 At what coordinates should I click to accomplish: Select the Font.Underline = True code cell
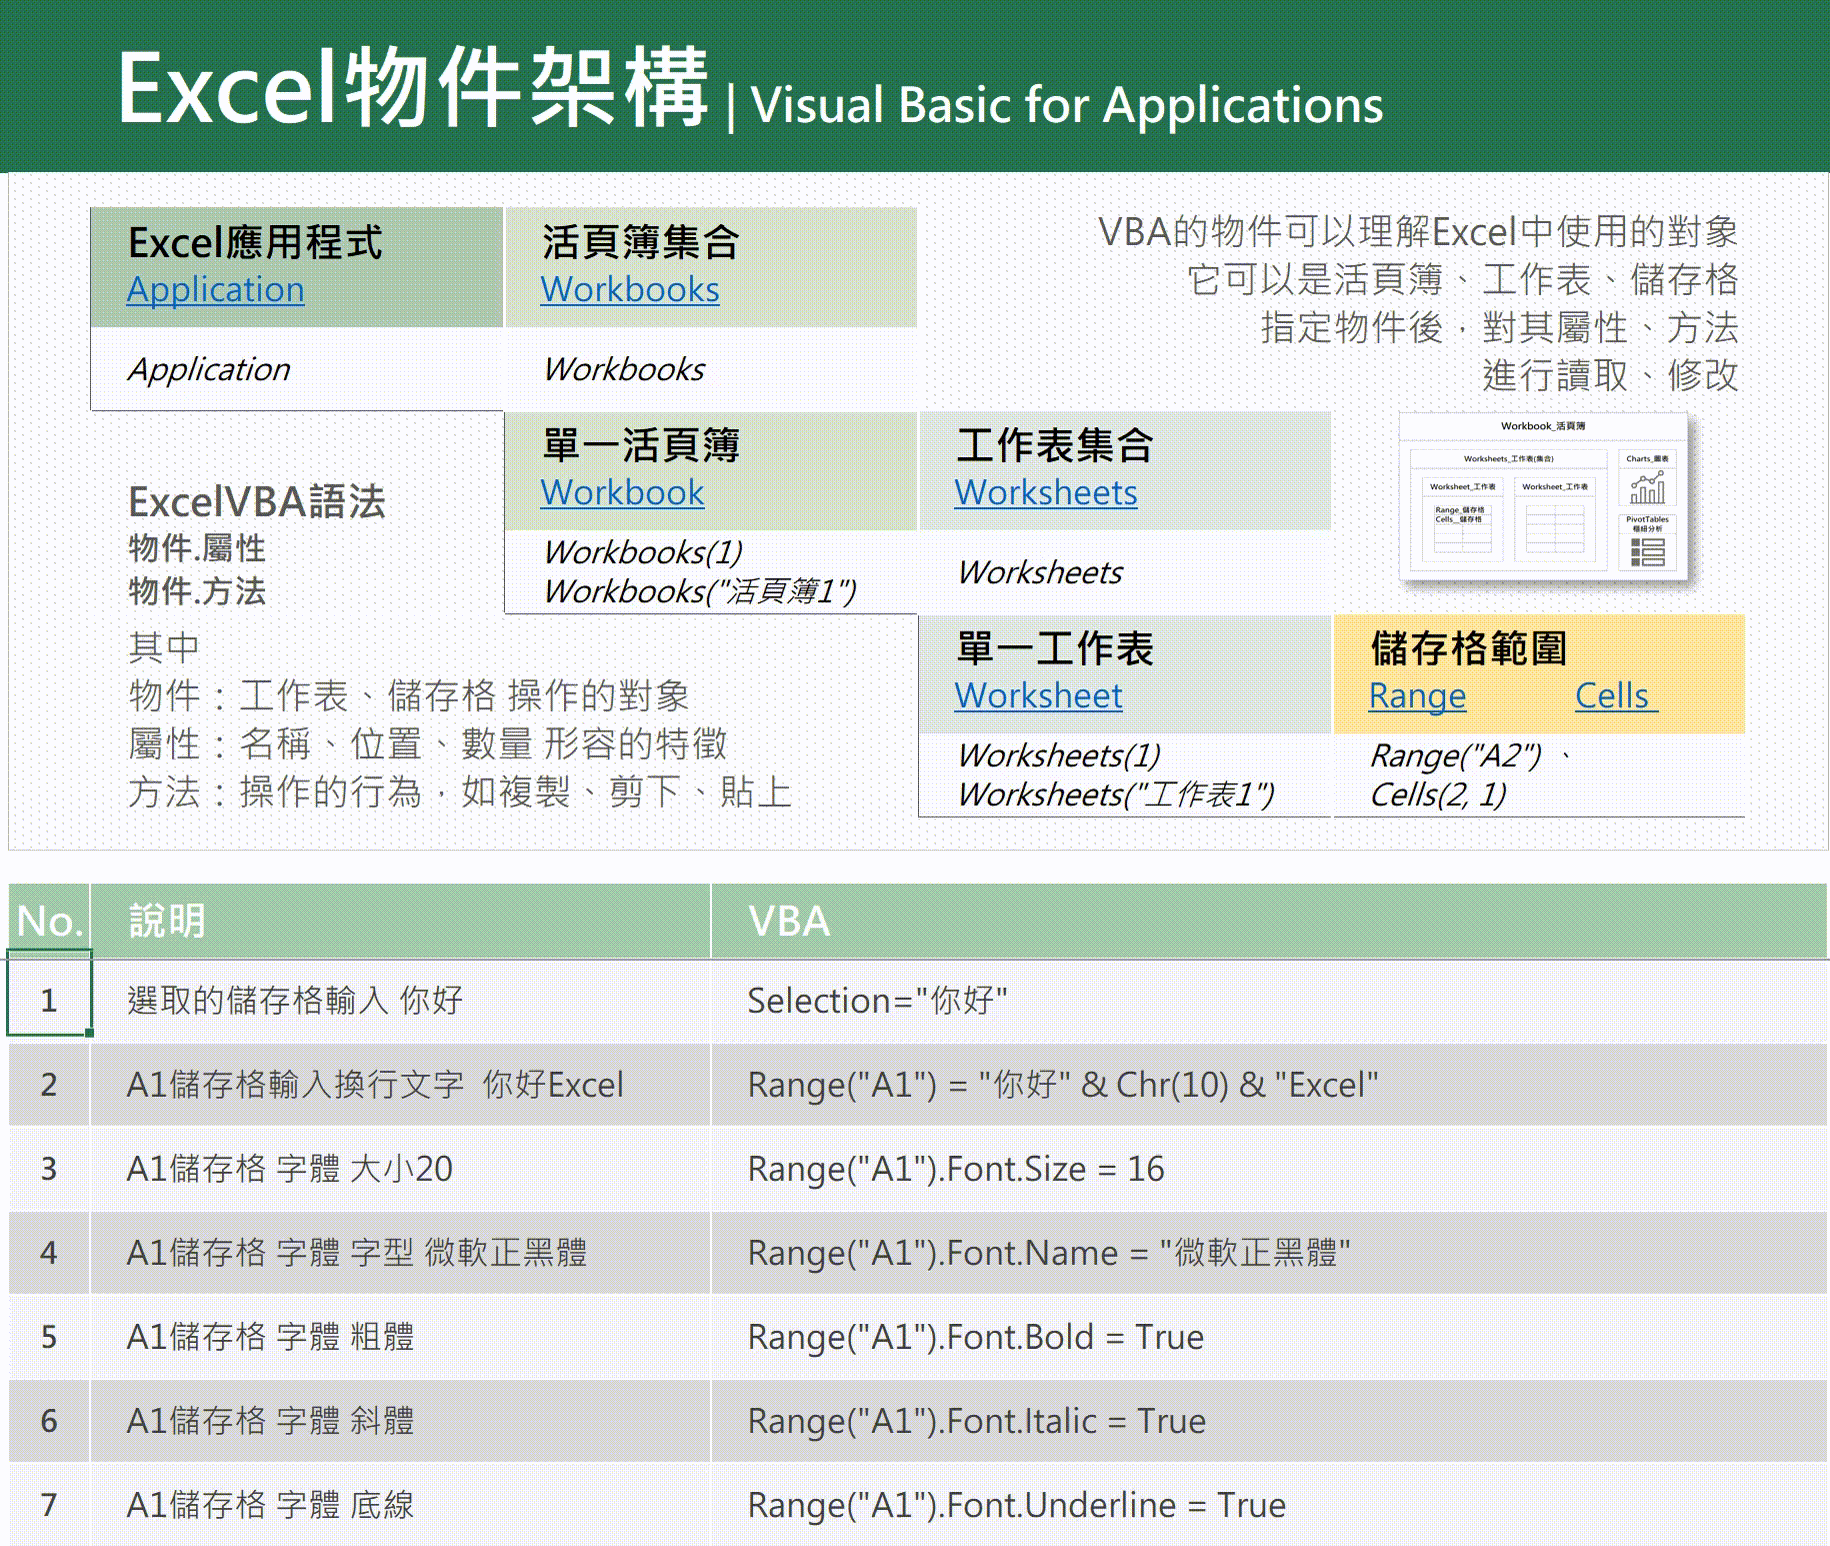(x=1268, y=1505)
